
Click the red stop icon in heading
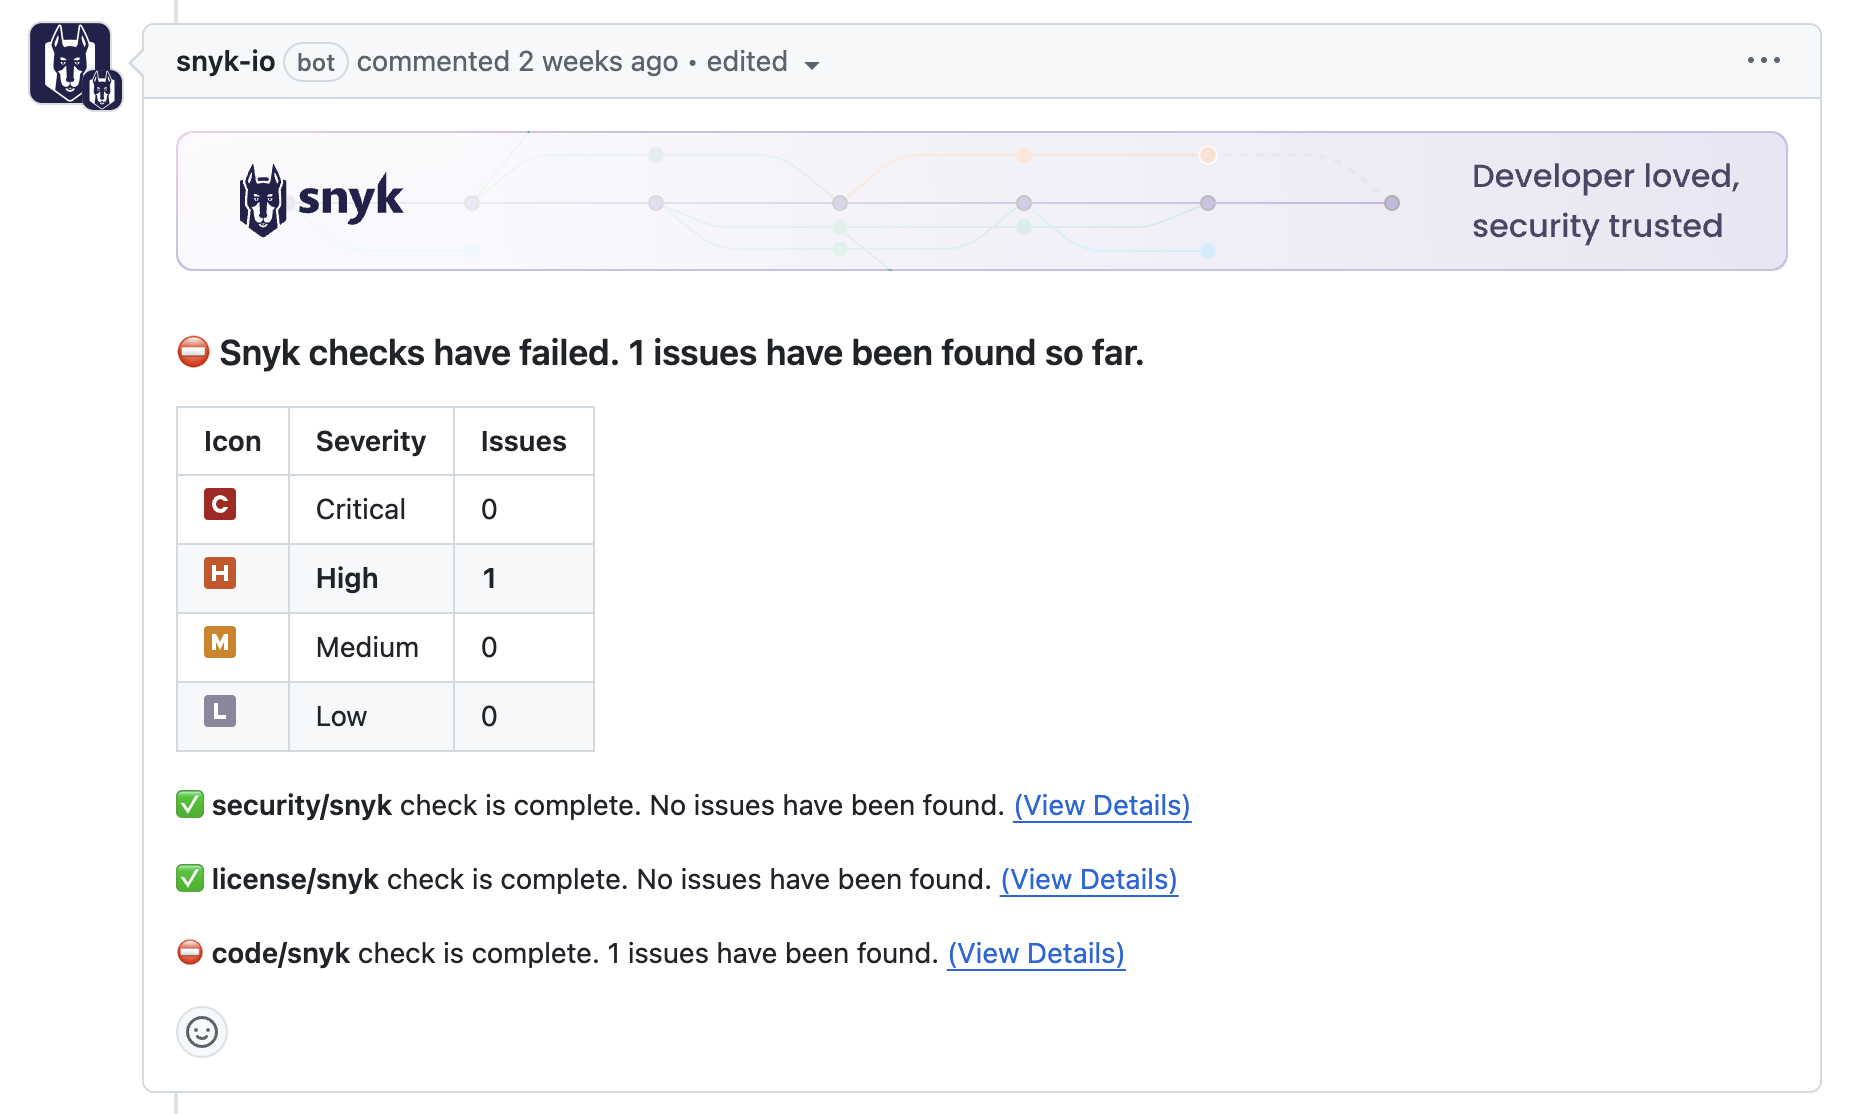pyautogui.click(x=193, y=352)
